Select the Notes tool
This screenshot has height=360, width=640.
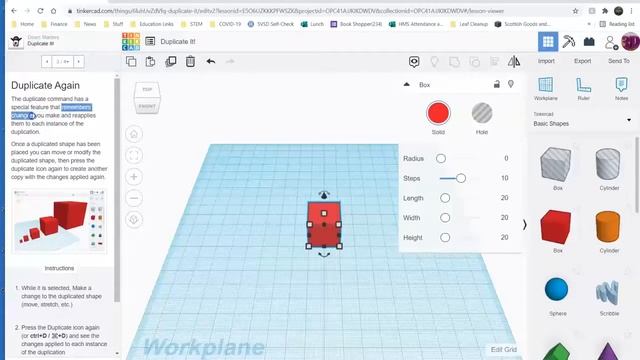click(621, 89)
